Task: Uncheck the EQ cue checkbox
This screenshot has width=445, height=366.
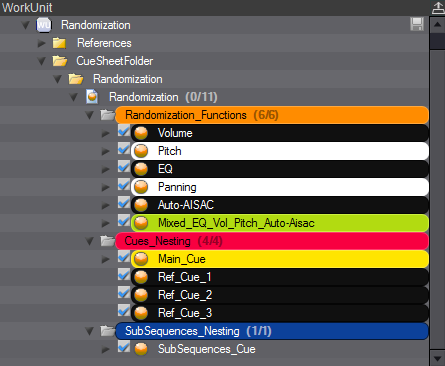Action: (124, 167)
